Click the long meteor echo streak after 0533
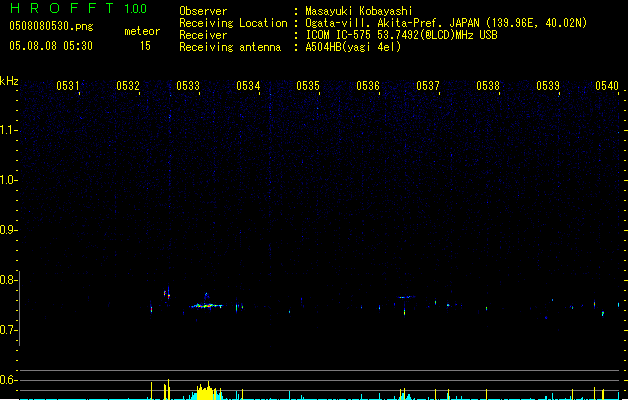629x400 pixels. click(x=206, y=306)
